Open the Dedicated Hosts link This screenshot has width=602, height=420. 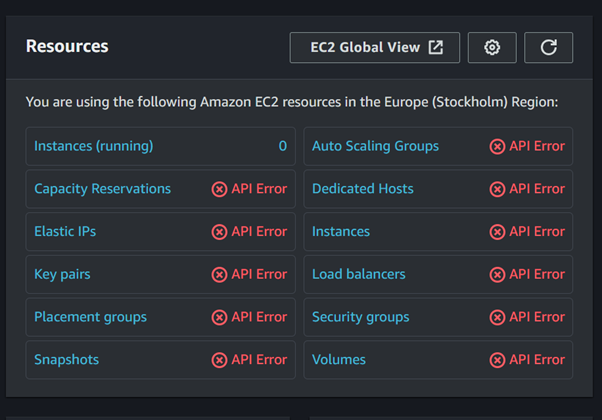pyautogui.click(x=362, y=189)
